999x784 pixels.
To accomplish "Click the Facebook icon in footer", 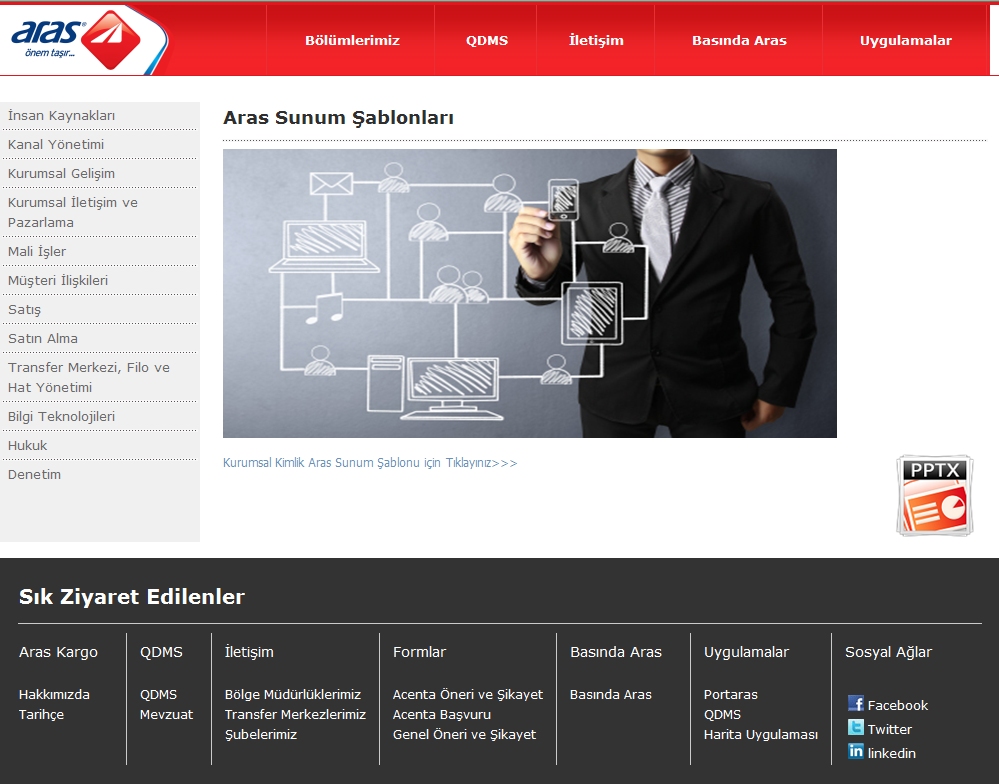I will [x=856, y=704].
